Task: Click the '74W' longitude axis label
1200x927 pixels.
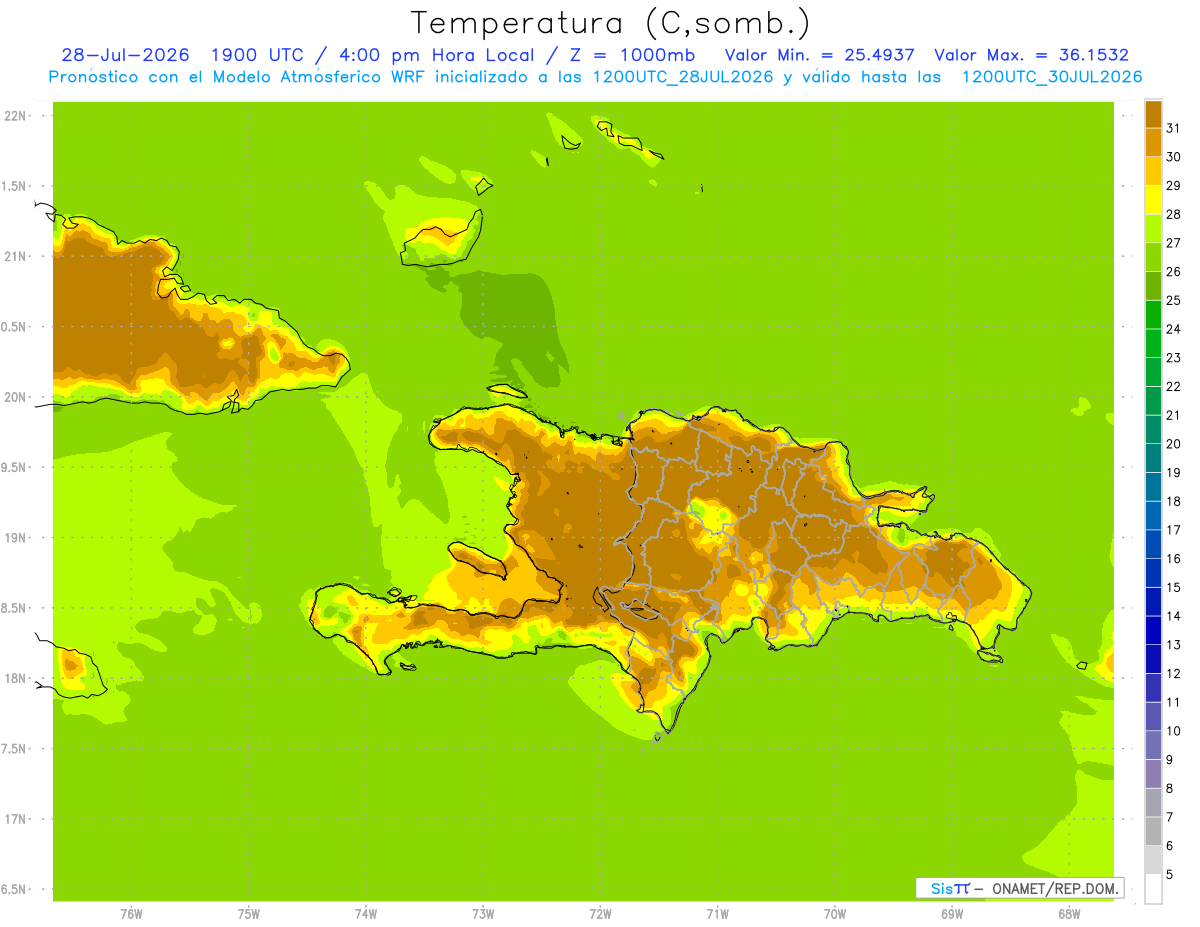Action: pos(366,914)
